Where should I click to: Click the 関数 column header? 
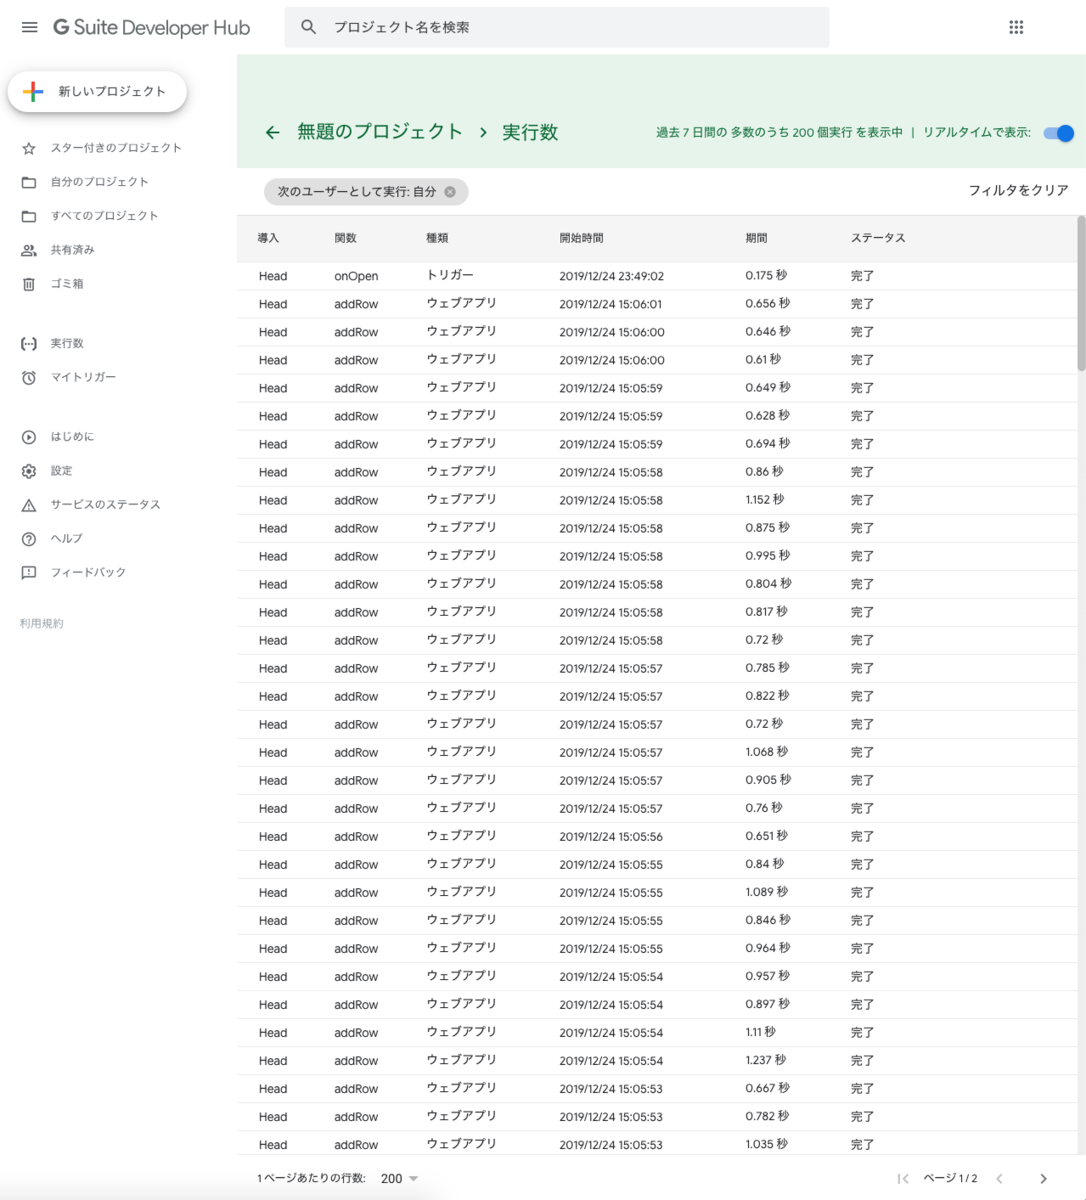coord(345,238)
